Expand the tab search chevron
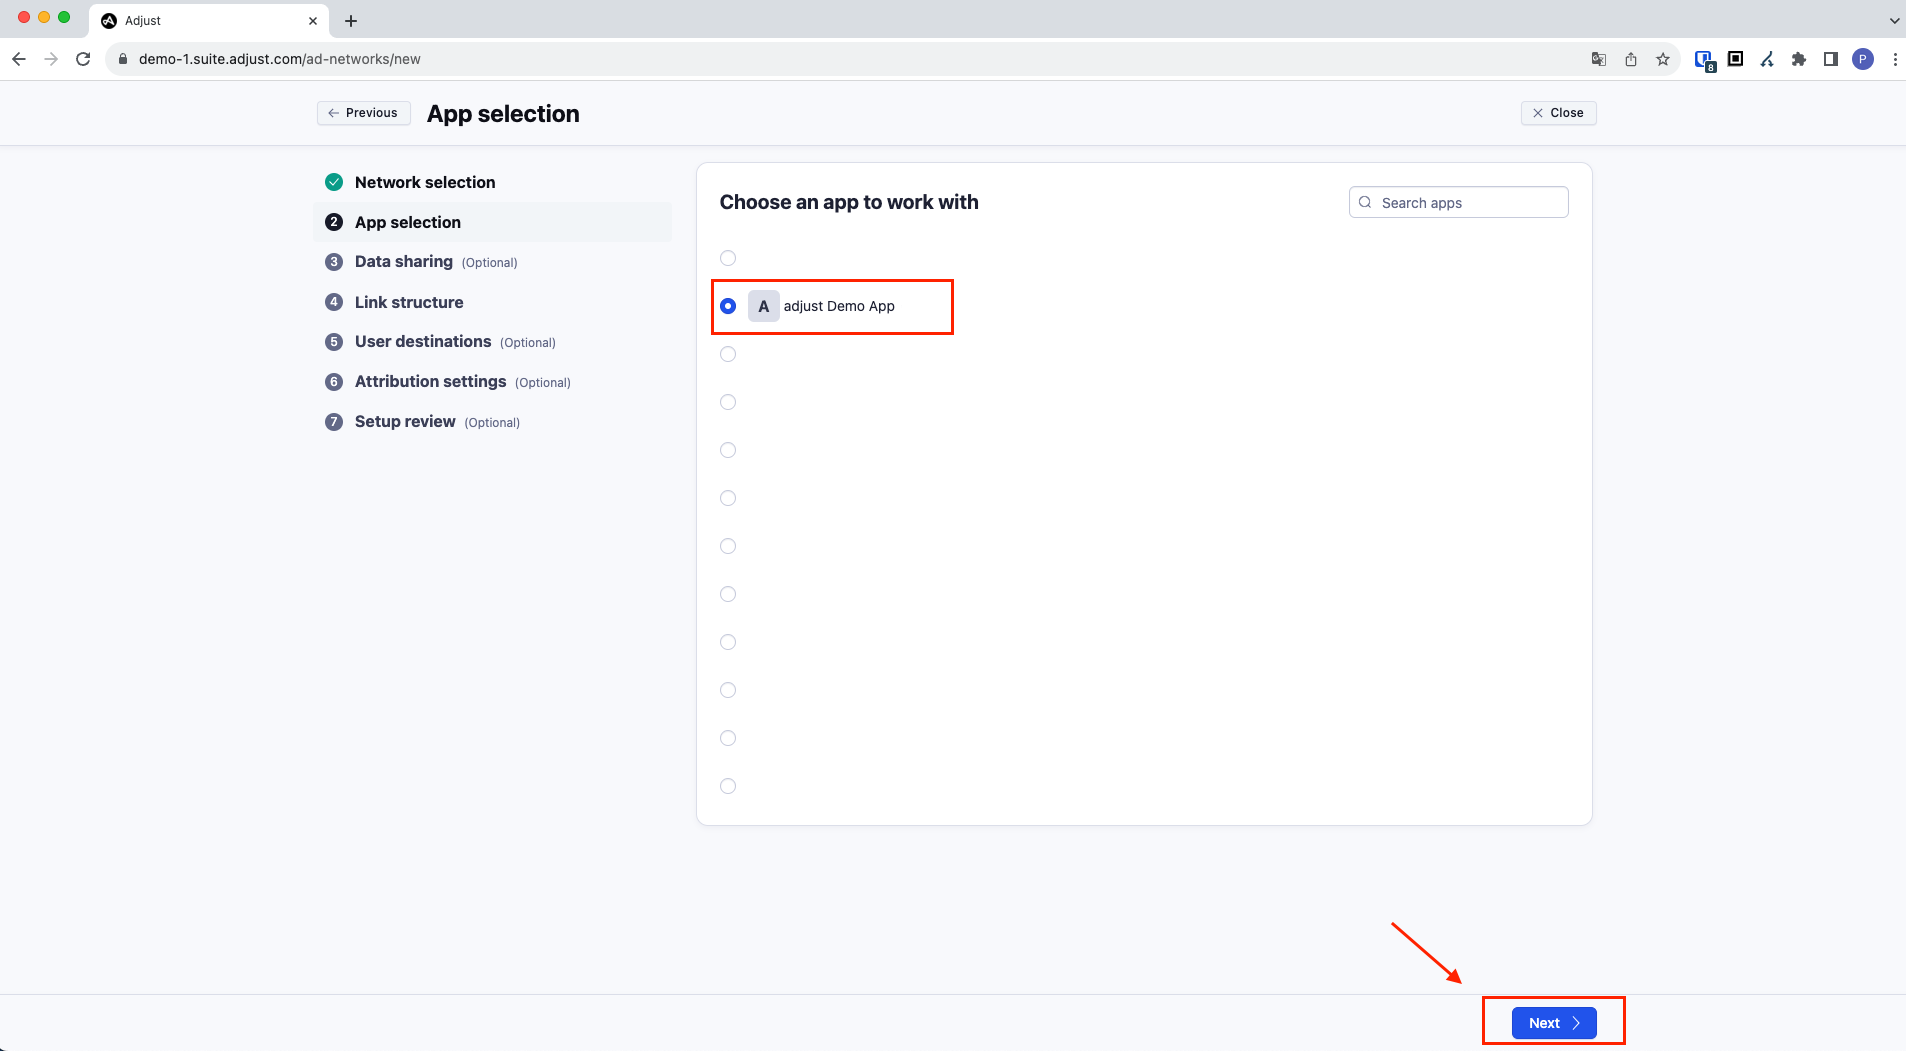This screenshot has width=1906, height=1051. (x=1894, y=20)
